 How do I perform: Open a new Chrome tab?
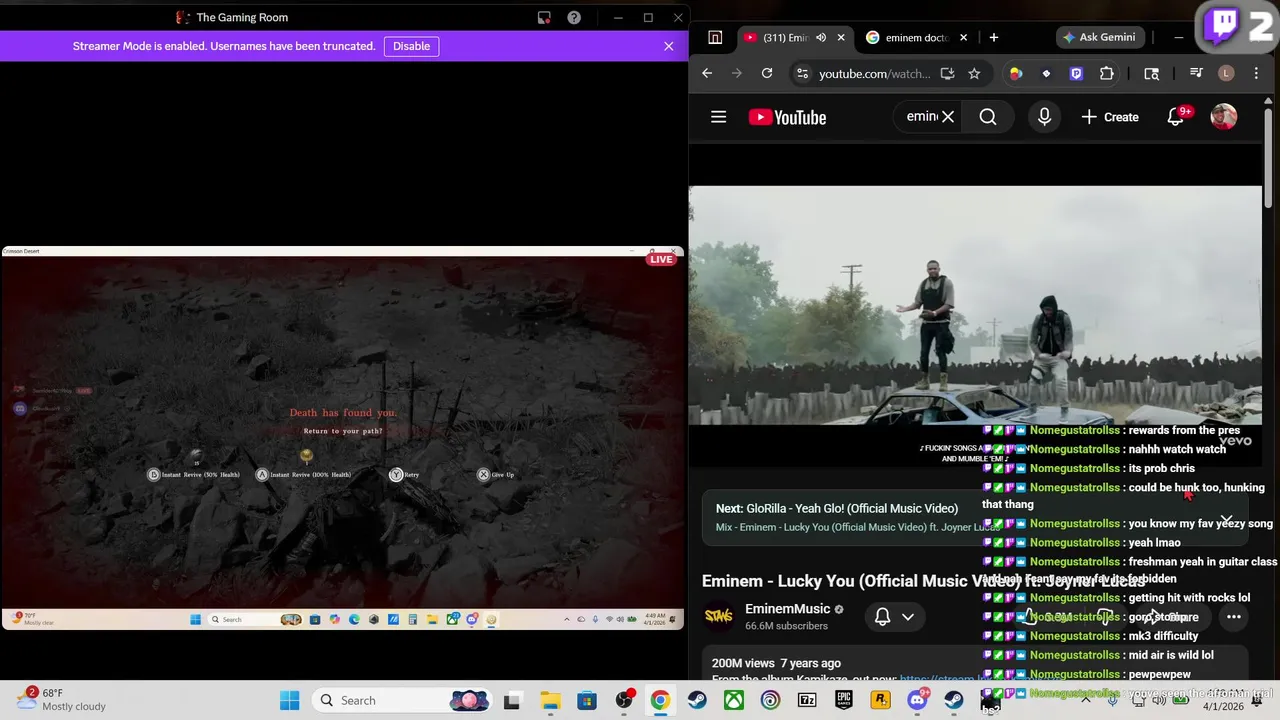[x=993, y=38]
